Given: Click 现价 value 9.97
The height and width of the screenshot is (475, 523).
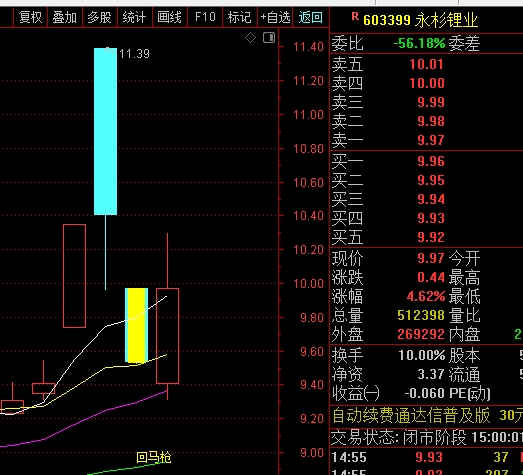Looking at the screenshot, I should pos(431,258).
